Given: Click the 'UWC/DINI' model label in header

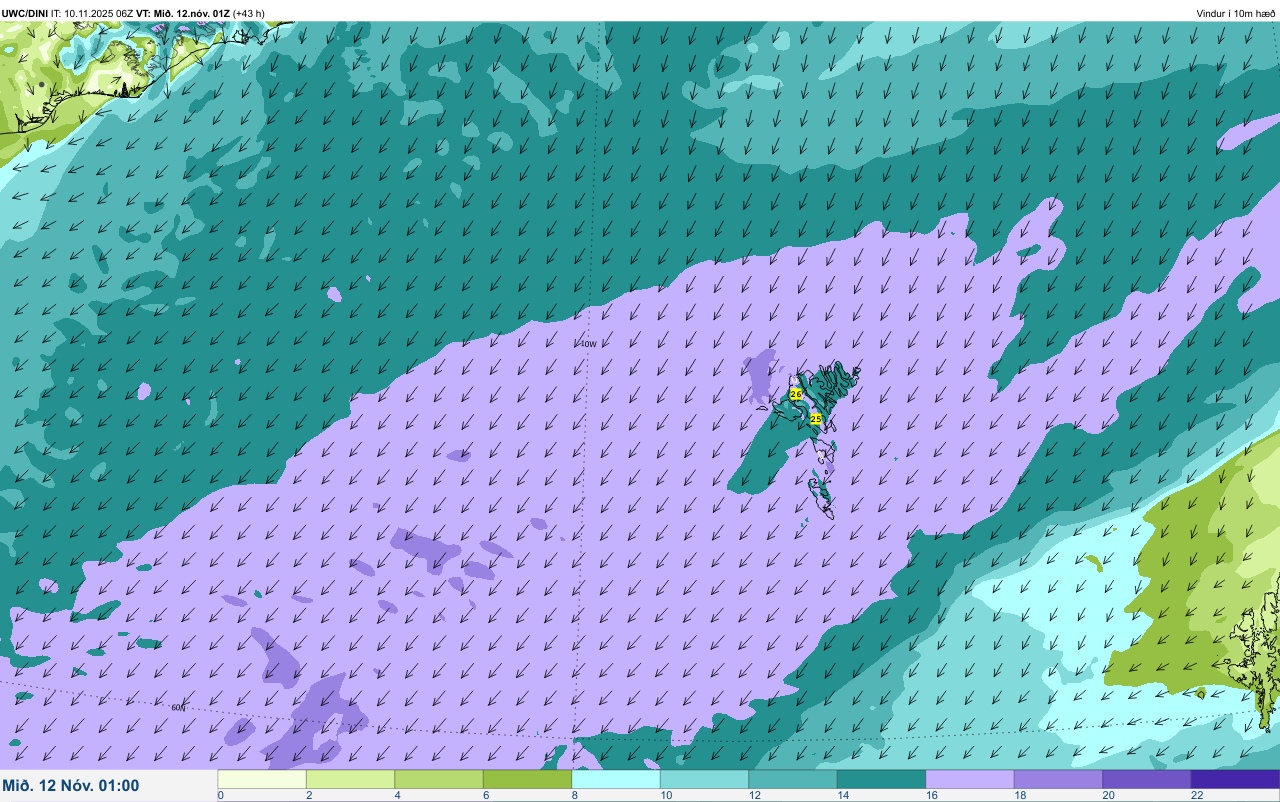Looking at the screenshot, I should click(x=24, y=13).
